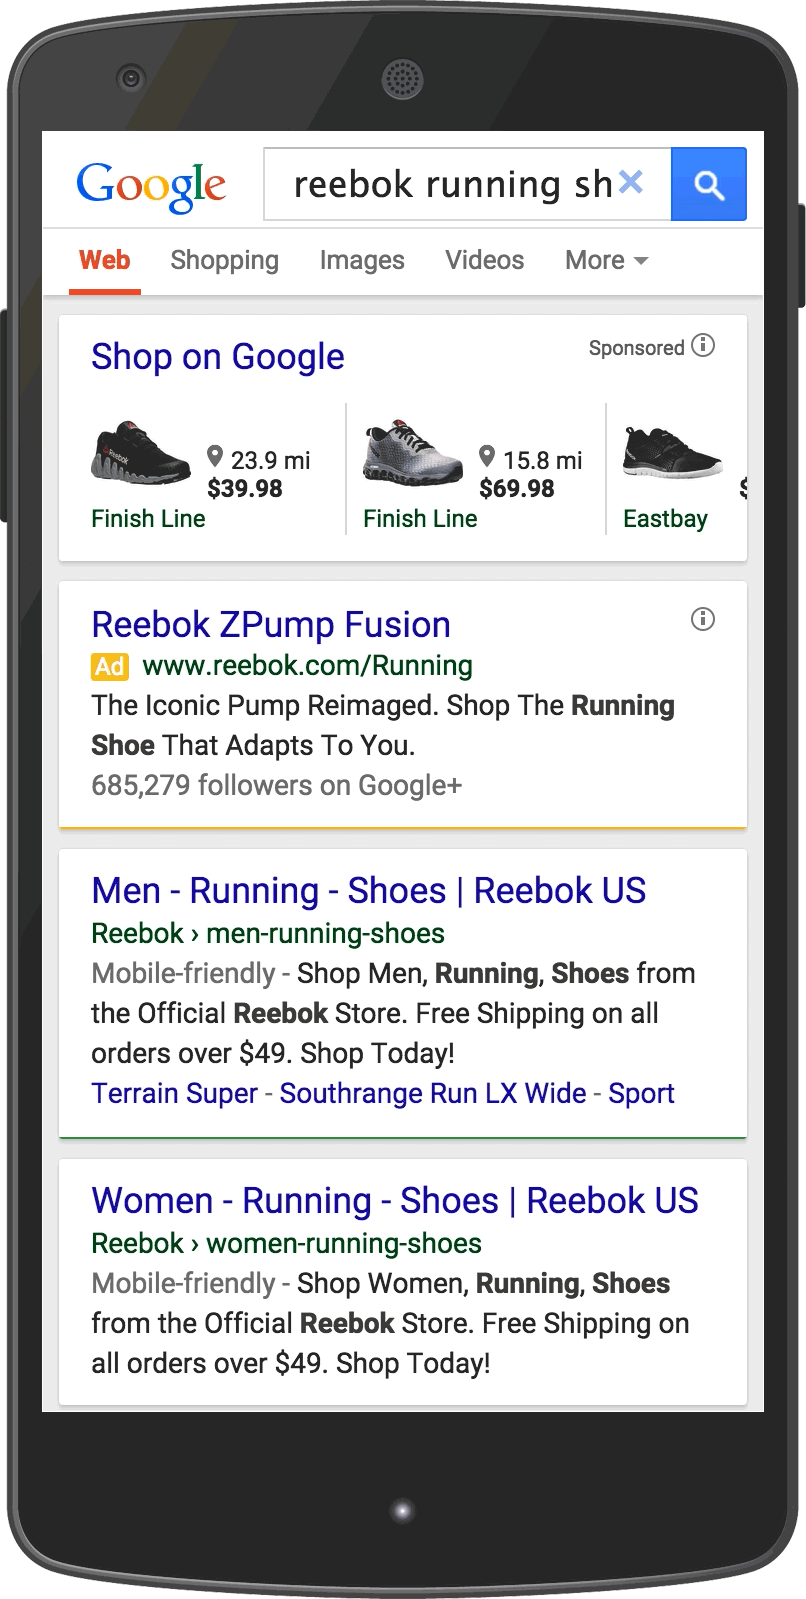
Task: Open the Videos search tab
Action: 484,260
